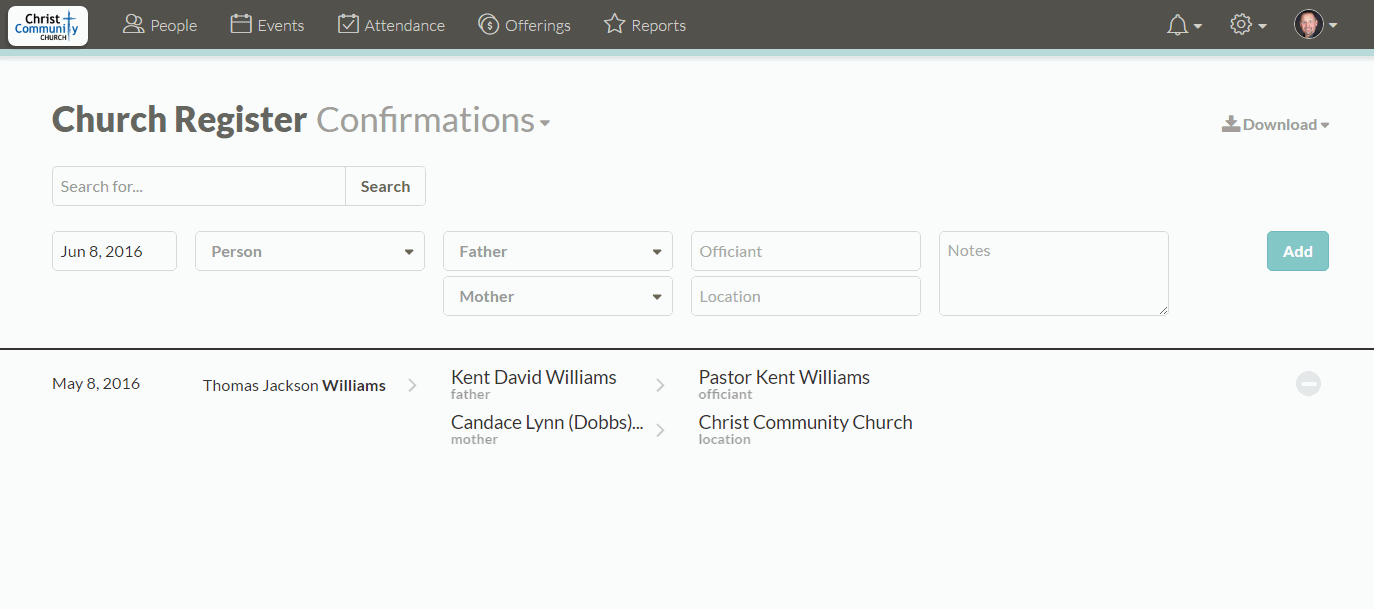
Task: Expand the Mother dropdown
Action: (x=558, y=297)
